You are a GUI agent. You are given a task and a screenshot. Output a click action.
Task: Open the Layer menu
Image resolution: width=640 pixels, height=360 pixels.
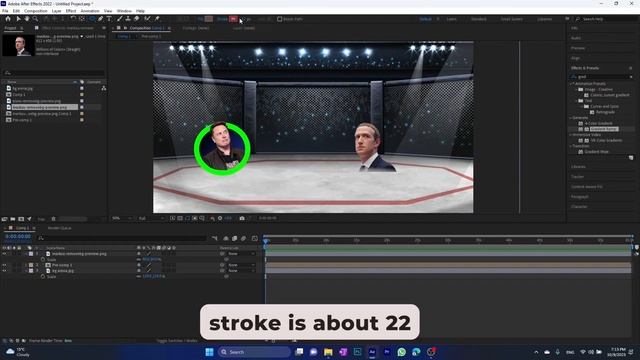point(57,11)
